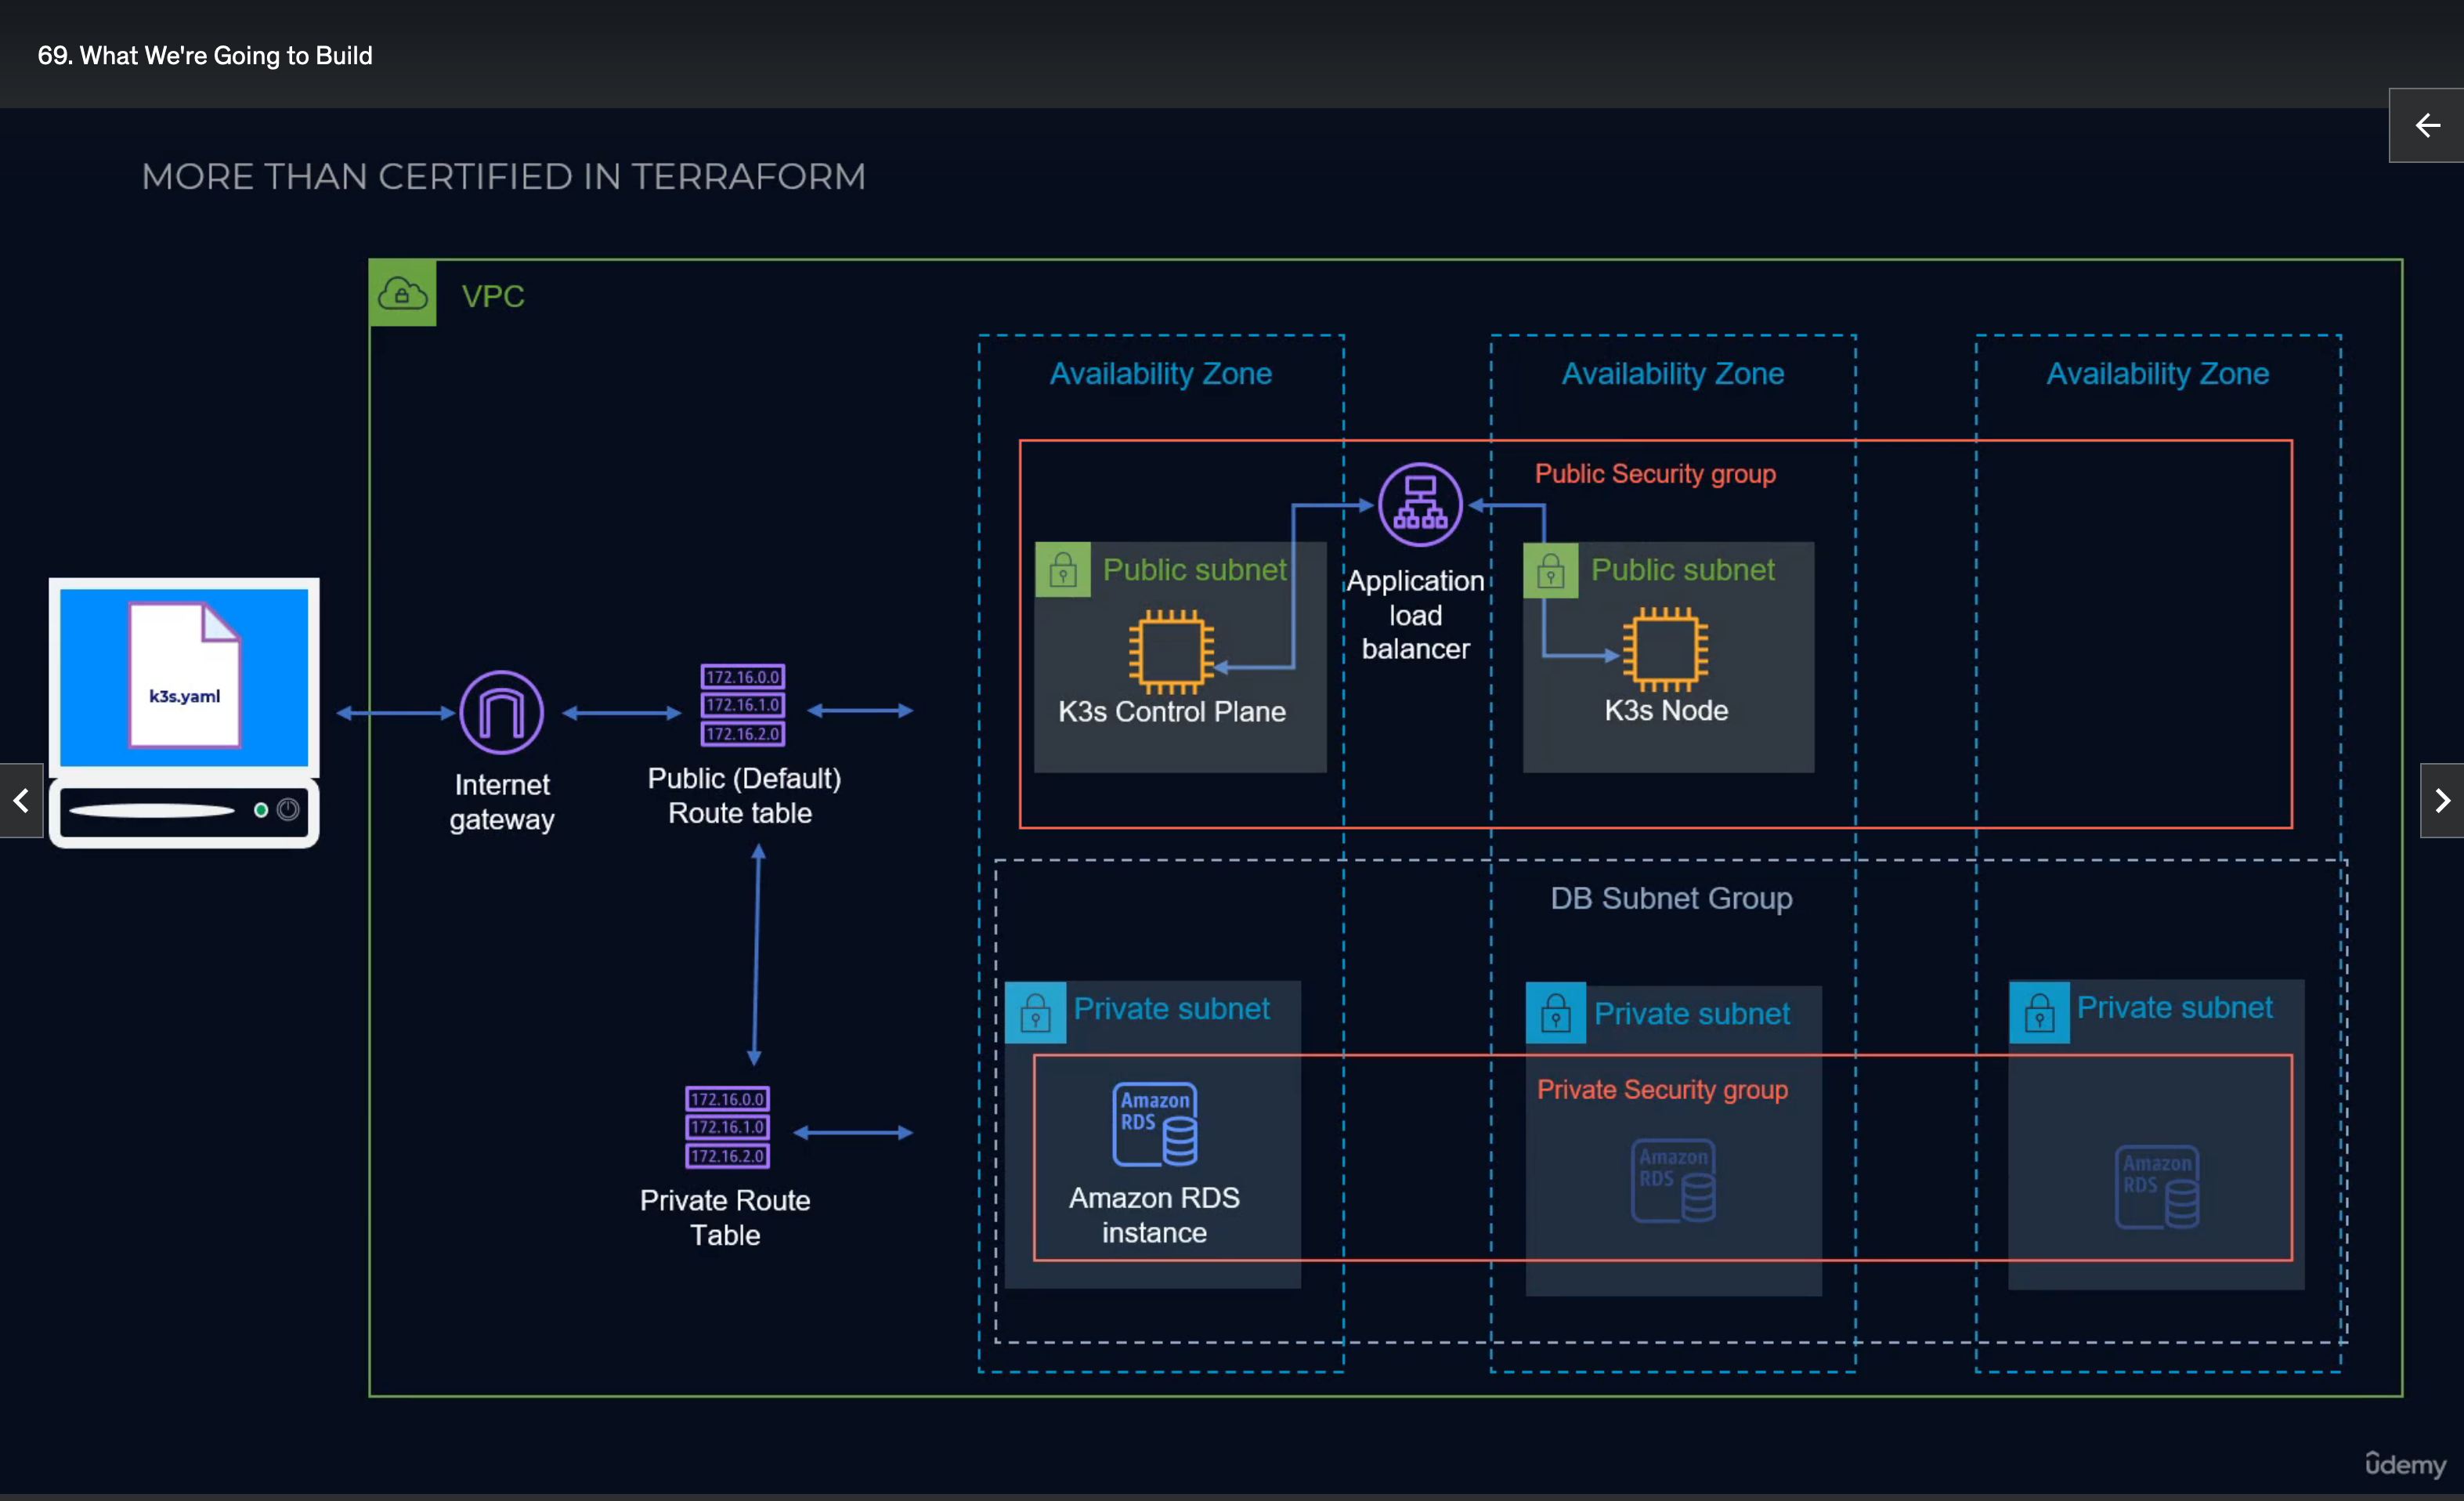Click 'MORE THAN CERTIFIED IN TERRAFORM' heading
The image size is (2464, 1501).
coord(503,177)
